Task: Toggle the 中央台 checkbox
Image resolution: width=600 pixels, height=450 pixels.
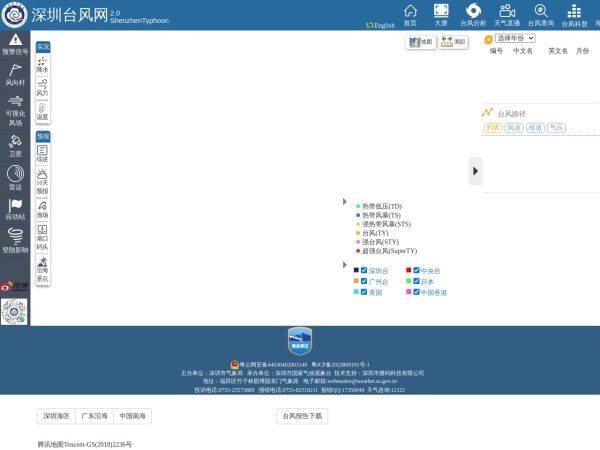Action: click(415, 270)
